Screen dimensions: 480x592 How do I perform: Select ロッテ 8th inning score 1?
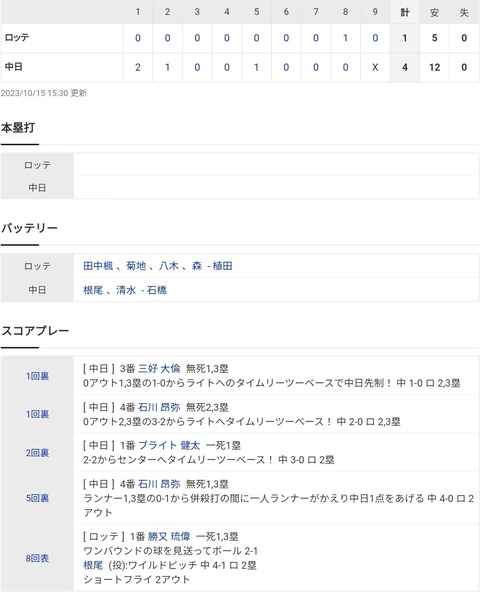point(345,38)
